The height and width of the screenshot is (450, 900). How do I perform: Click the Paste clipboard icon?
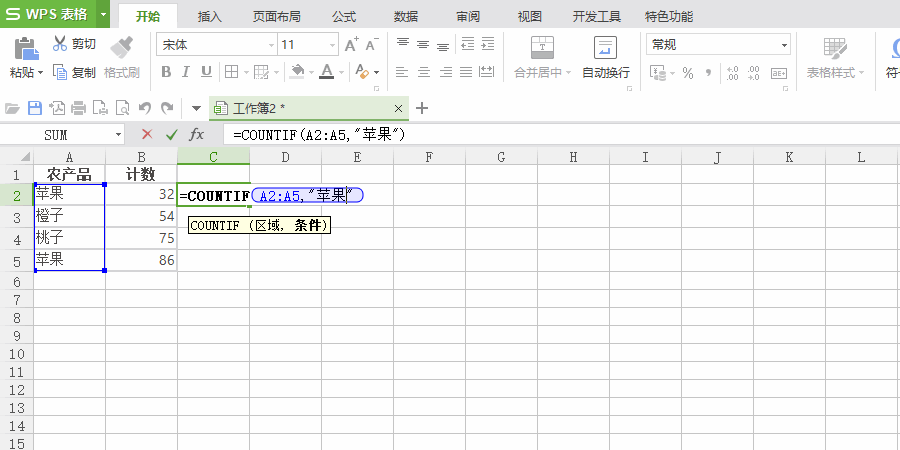click(x=26, y=49)
